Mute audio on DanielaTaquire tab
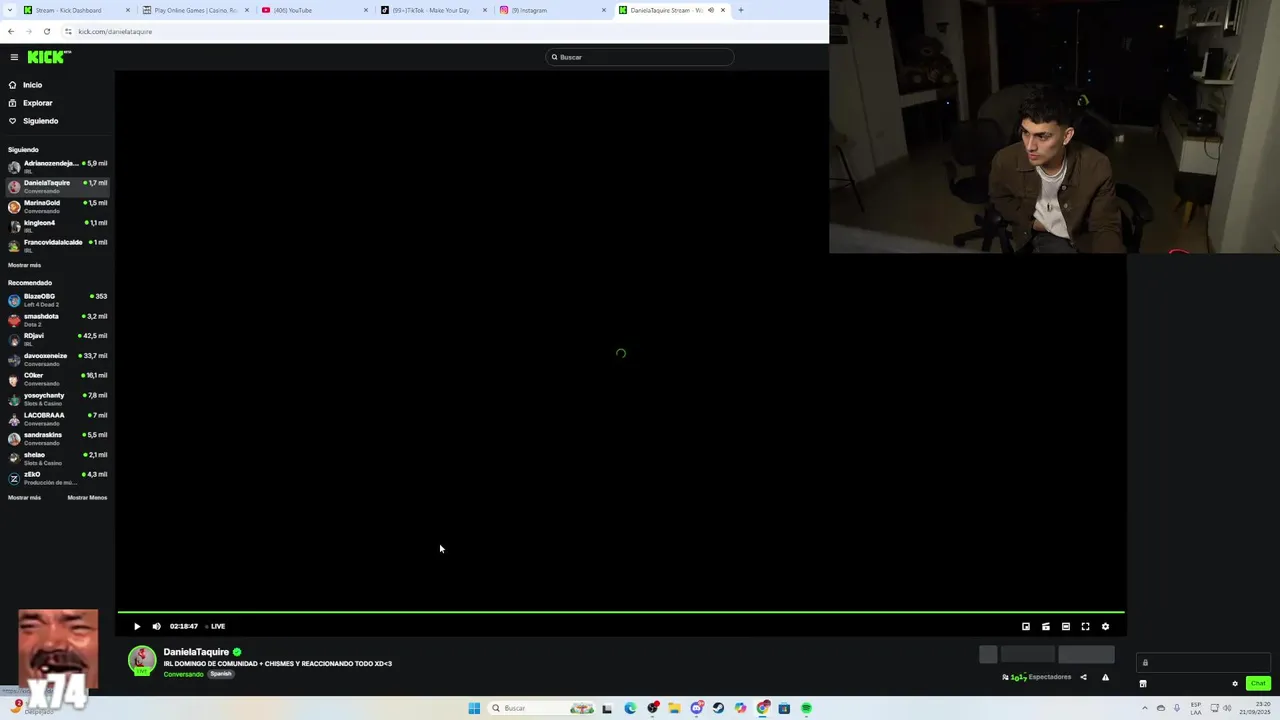1280x720 pixels. click(x=710, y=10)
